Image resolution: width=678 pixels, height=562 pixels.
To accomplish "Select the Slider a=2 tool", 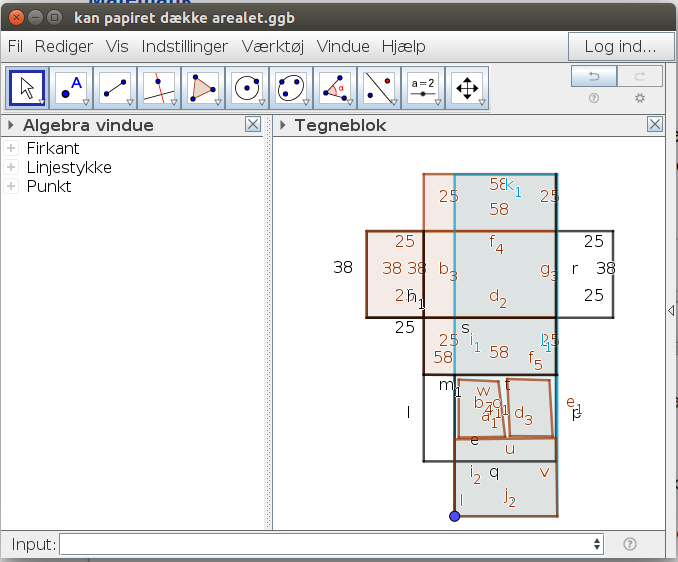I will 423,88.
